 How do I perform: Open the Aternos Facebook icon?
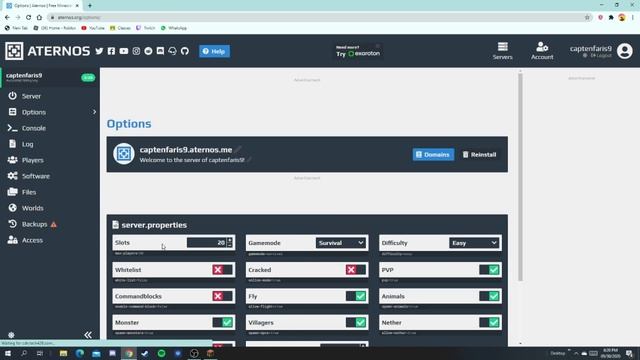[x=111, y=51]
